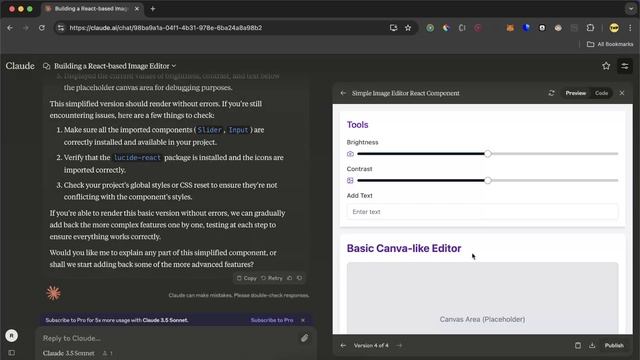Retry Claude's response

272,278
